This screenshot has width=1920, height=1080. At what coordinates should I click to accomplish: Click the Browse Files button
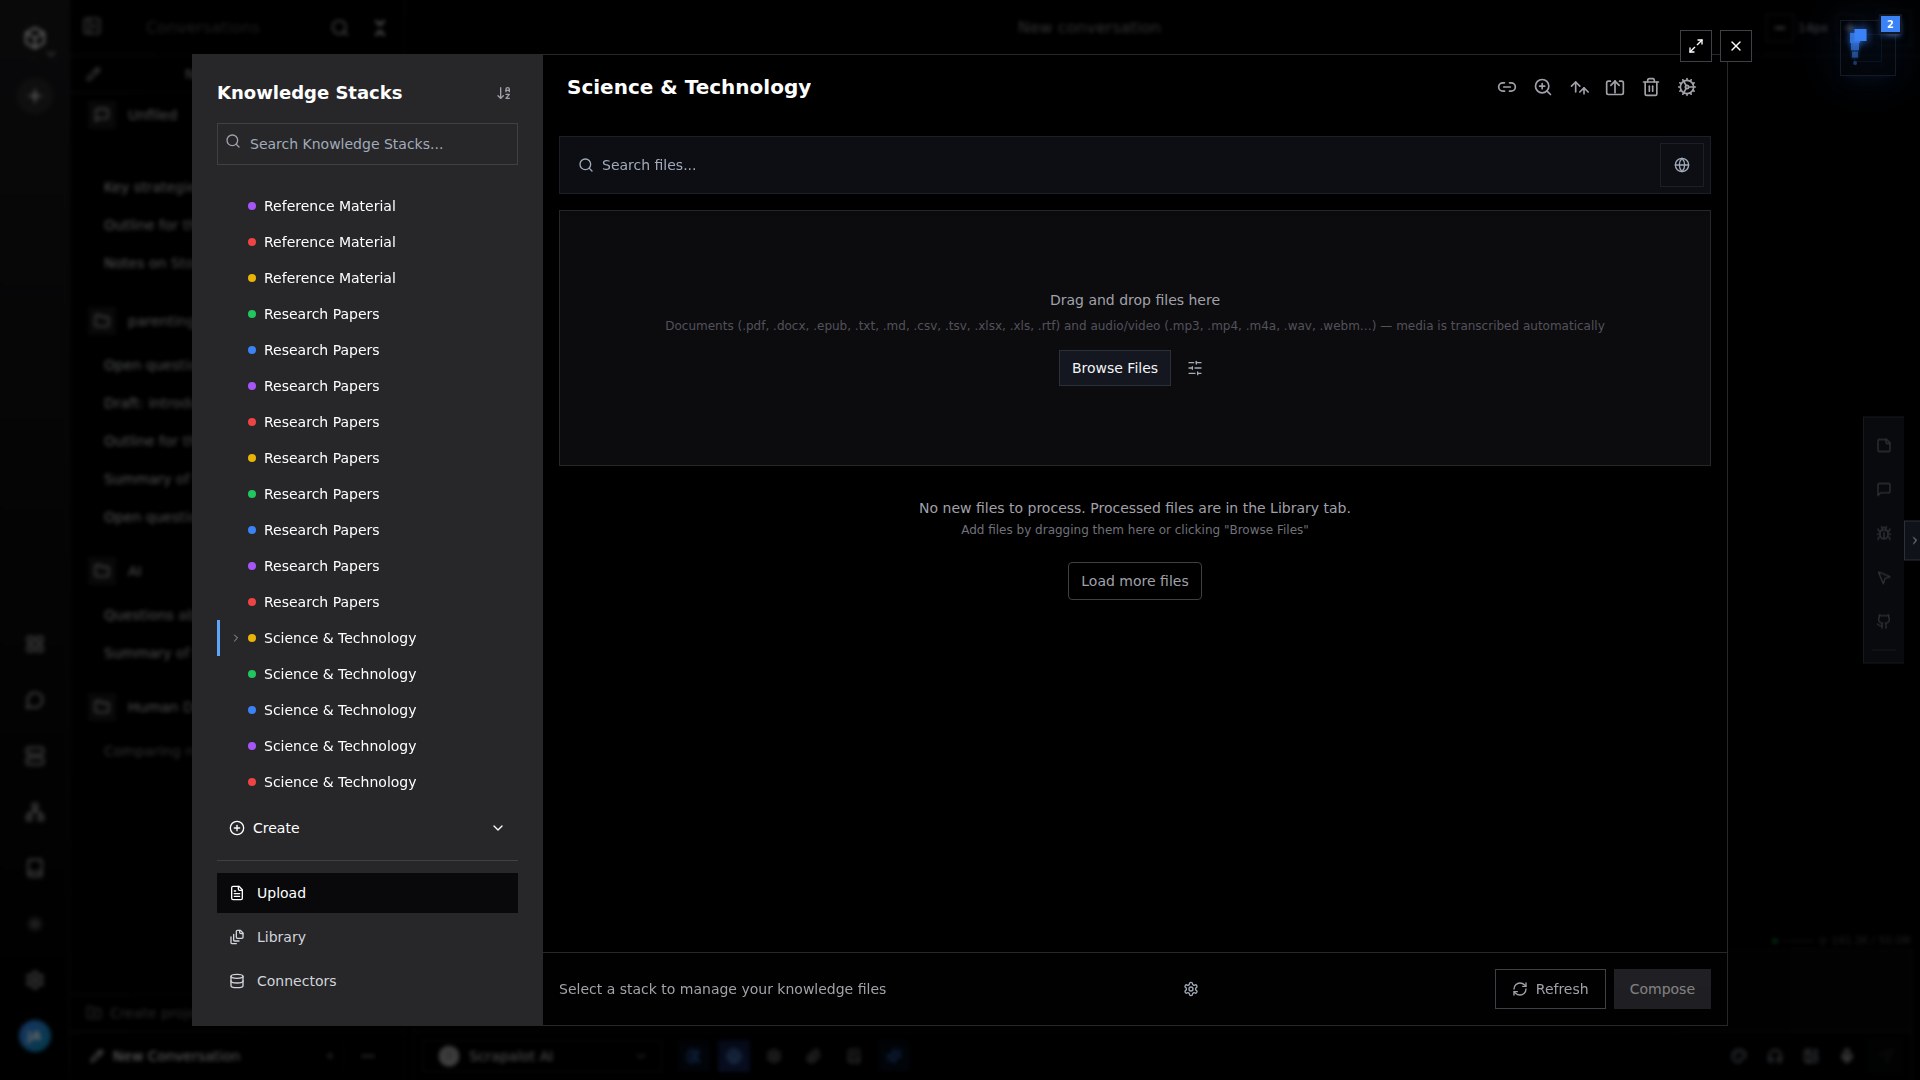pyautogui.click(x=1115, y=368)
